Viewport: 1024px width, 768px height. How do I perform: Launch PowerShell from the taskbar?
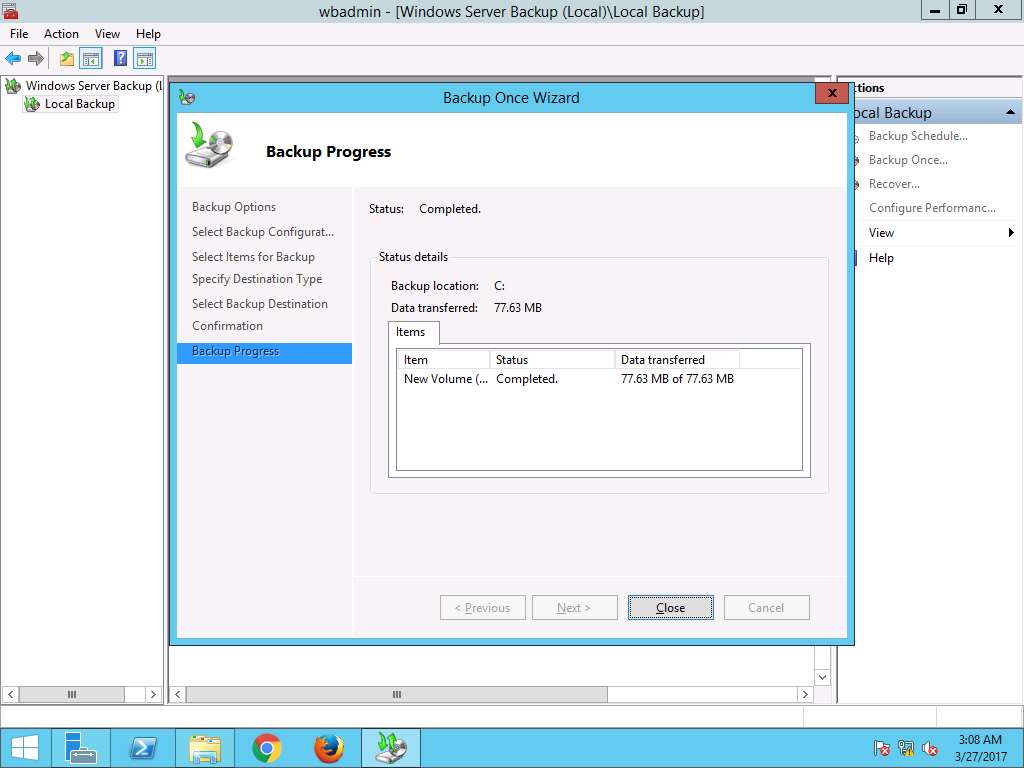[143, 748]
